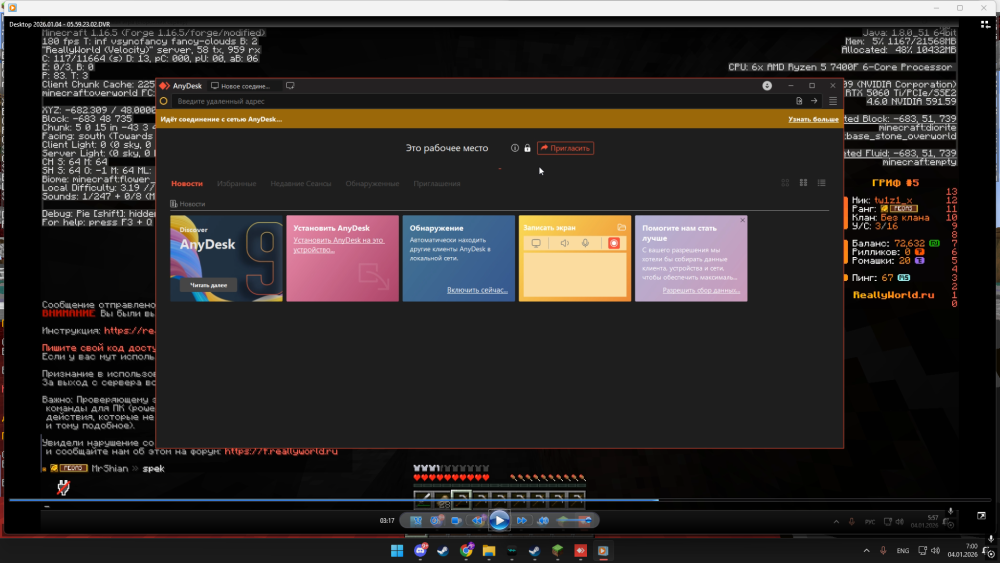This screenshot has width=1000, height=563.
Task: Adjust the media player volume slider
Action: (x=574, y=520)
